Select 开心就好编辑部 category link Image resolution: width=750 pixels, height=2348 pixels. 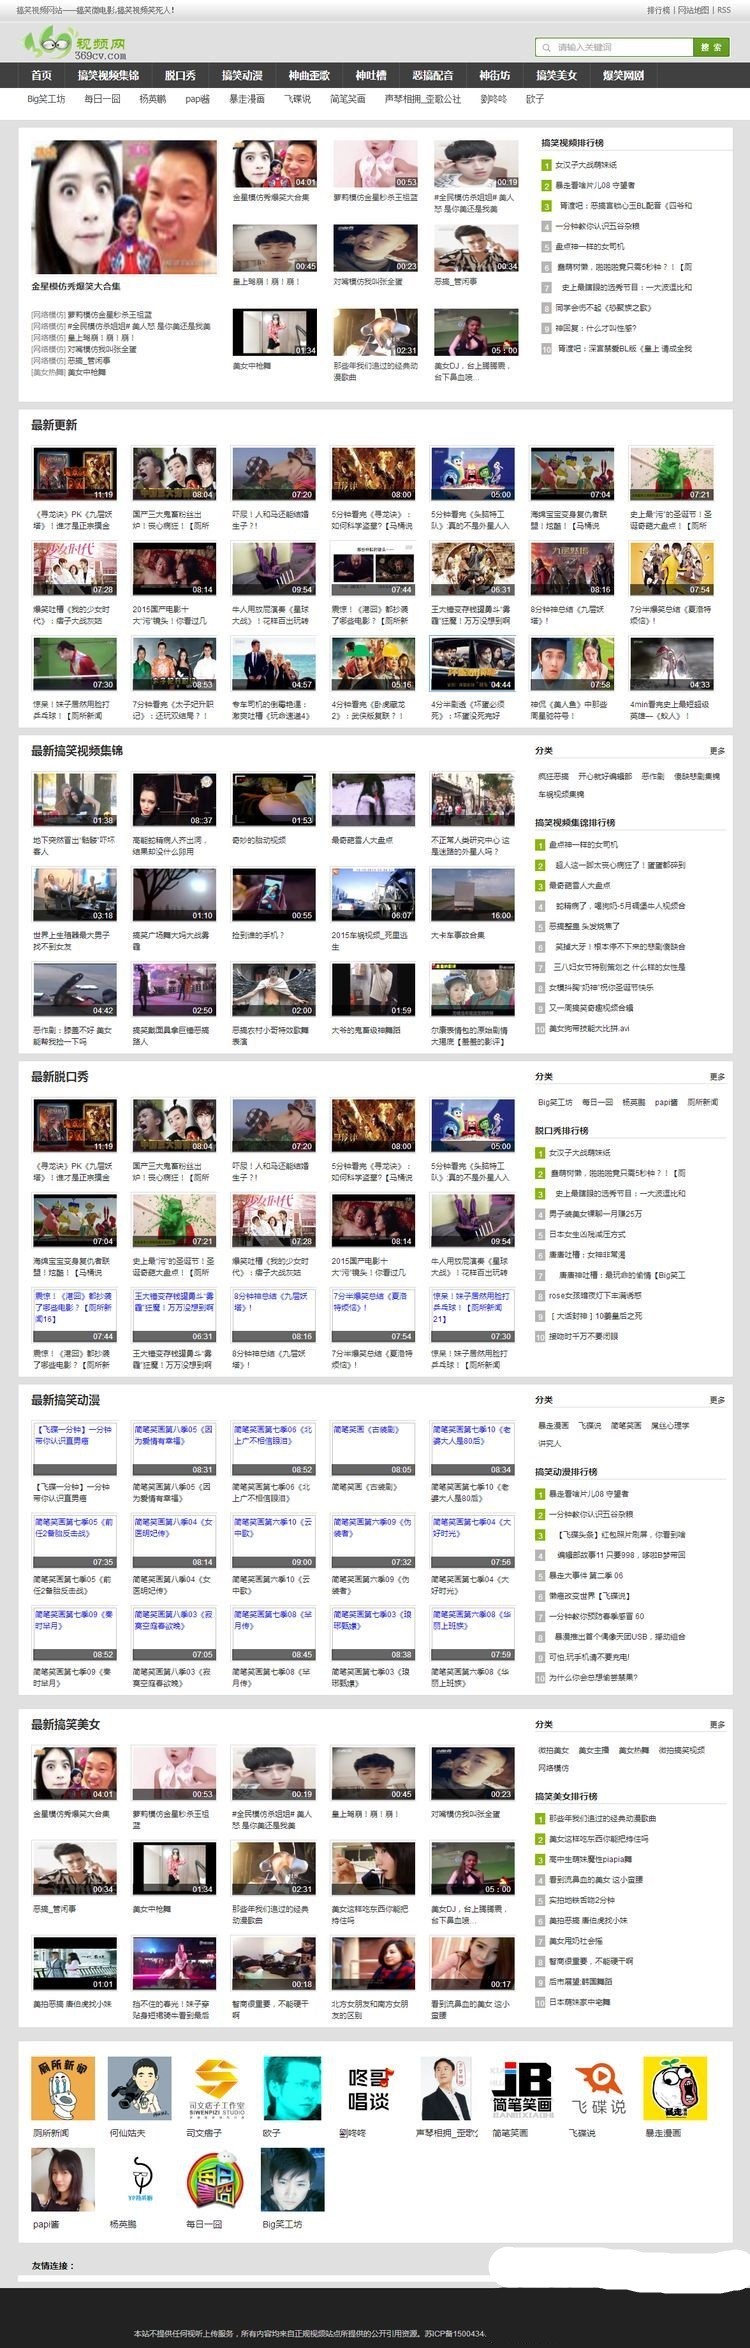point(604,776)
